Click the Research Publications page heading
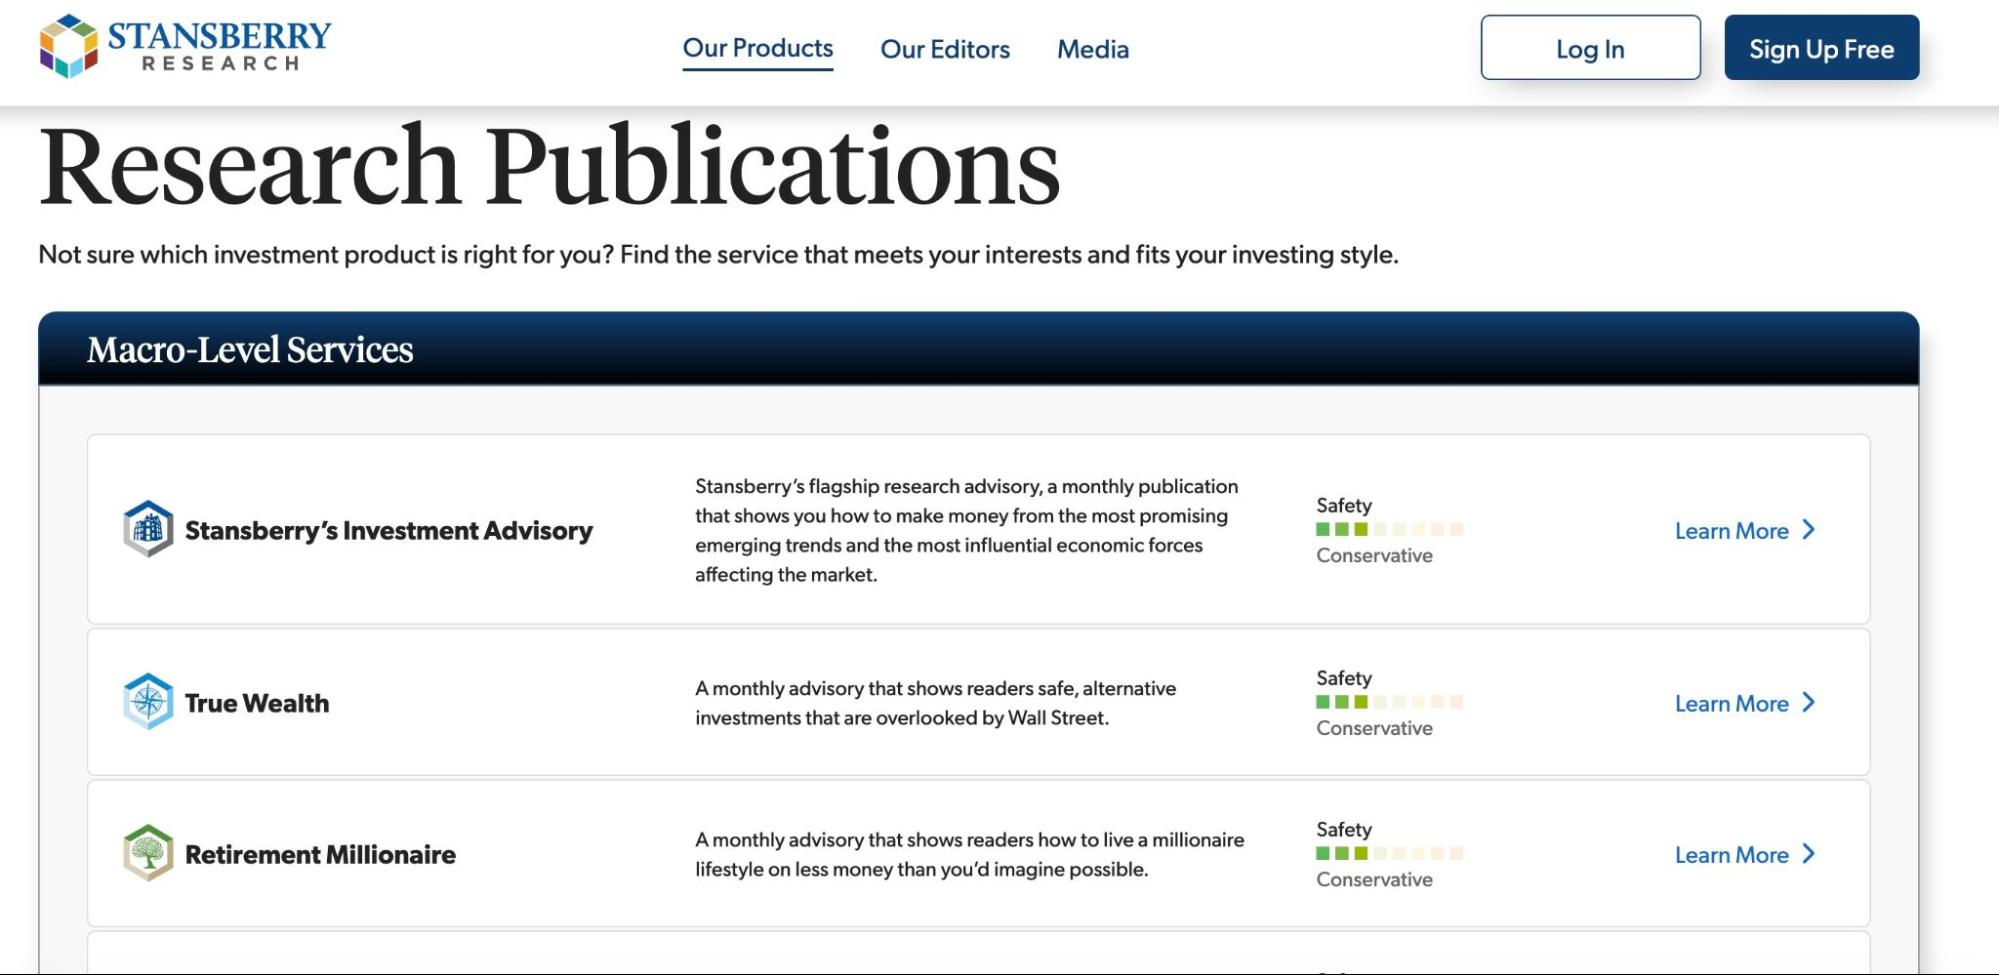Viewport: 1999px width, 975px height. (549, 166)
